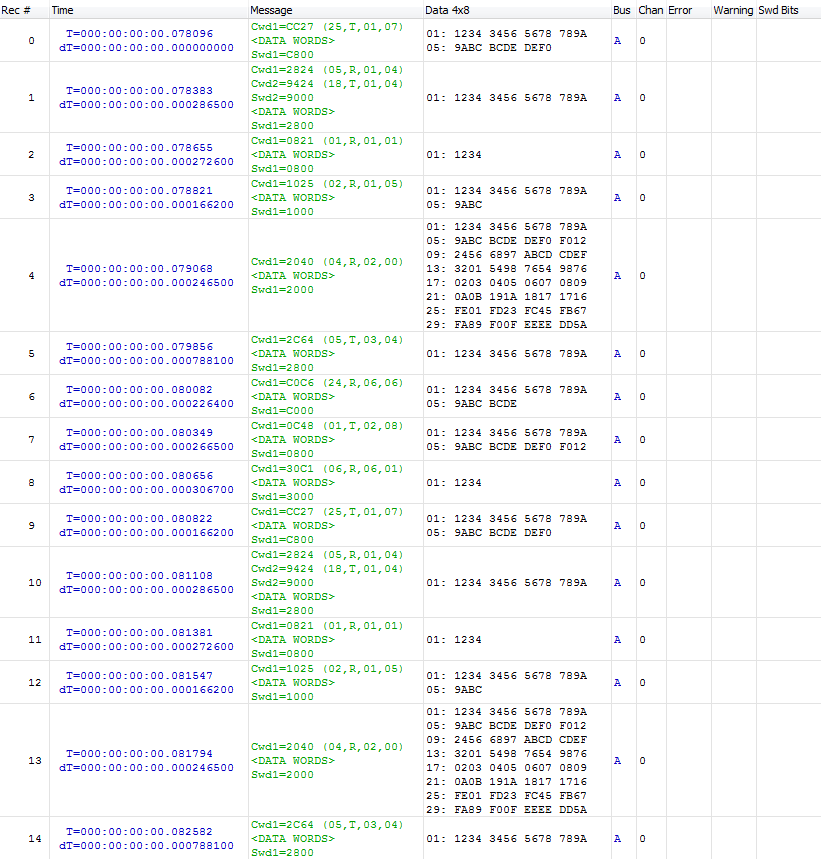The height and width of the screenshot is (859, 821).
Task: Click timestamp T=000:00:00:00.078655
Action: click(139, 147)
